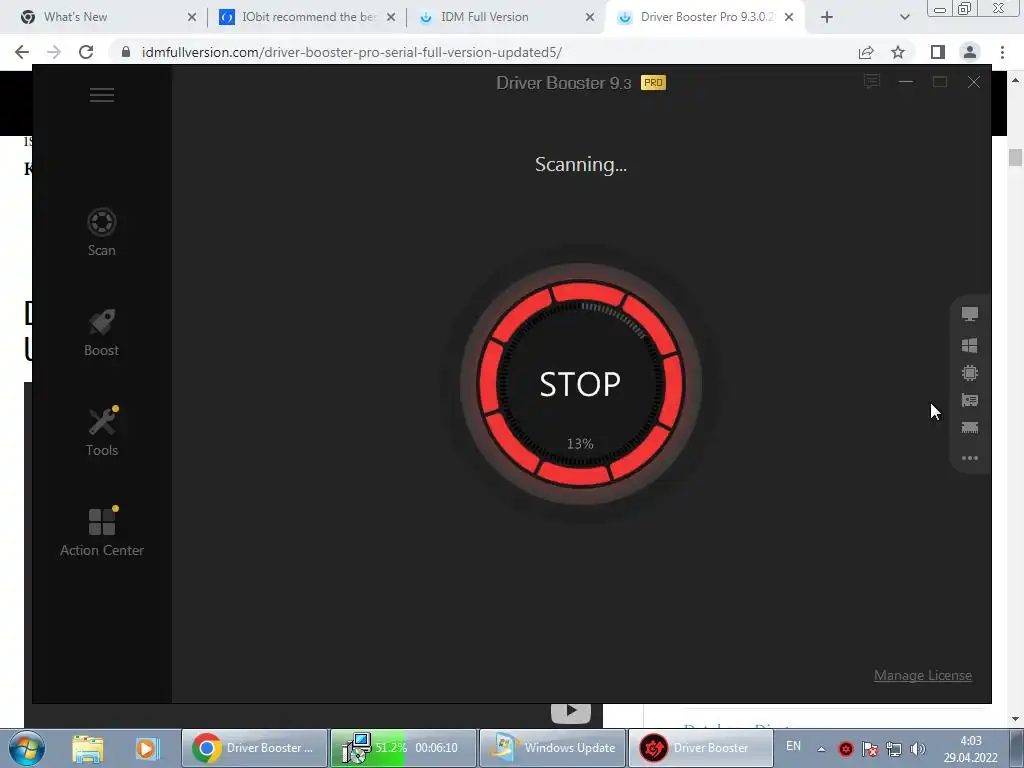
Task: Show CPU chip info in side panel
Action: click(970, 373)
